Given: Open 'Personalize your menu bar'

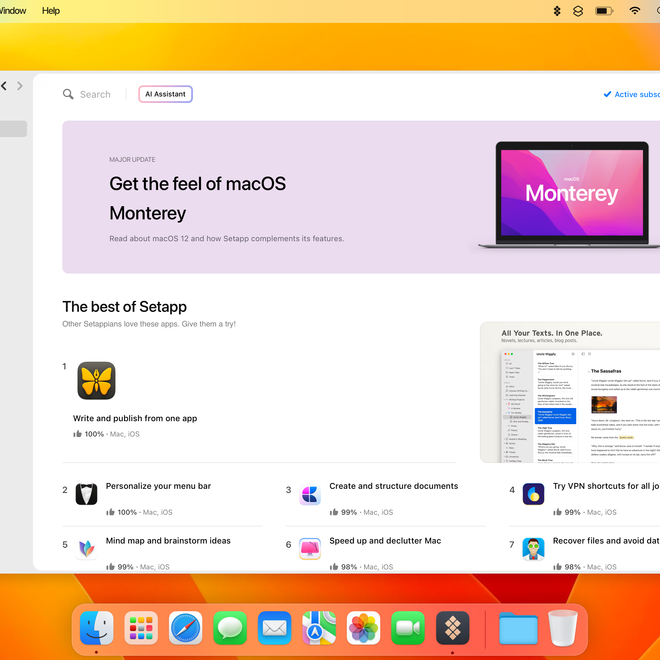Looking at the screenshot, I should point(158,486).
